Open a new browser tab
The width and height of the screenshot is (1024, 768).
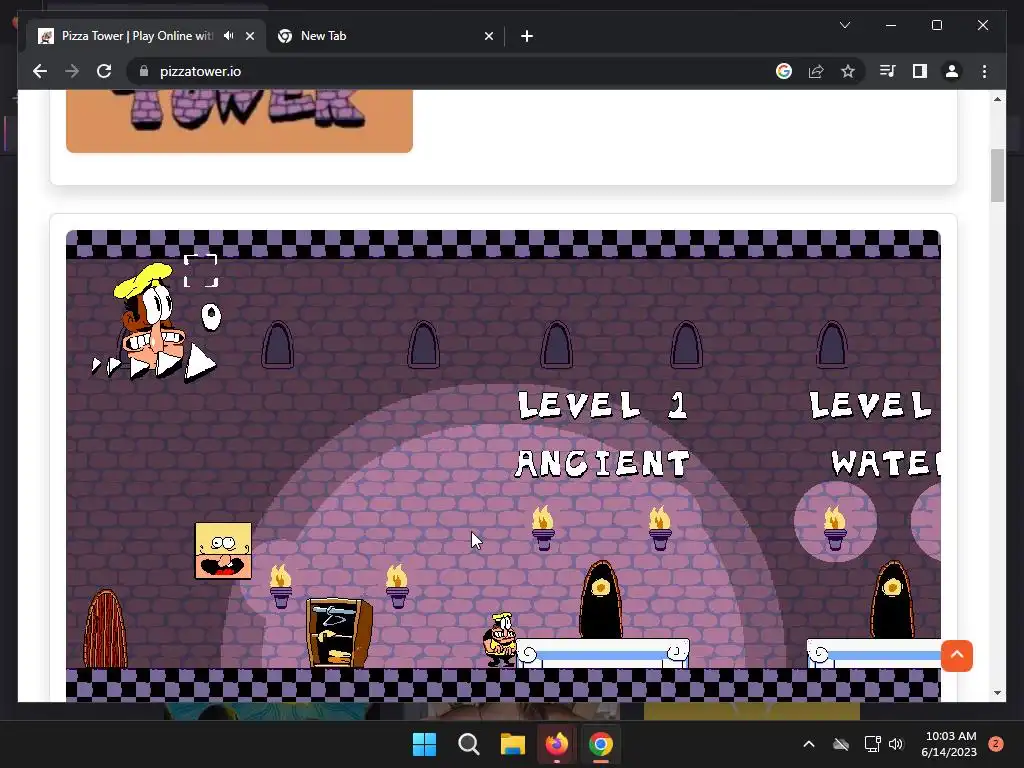click(x=527, y=37)
